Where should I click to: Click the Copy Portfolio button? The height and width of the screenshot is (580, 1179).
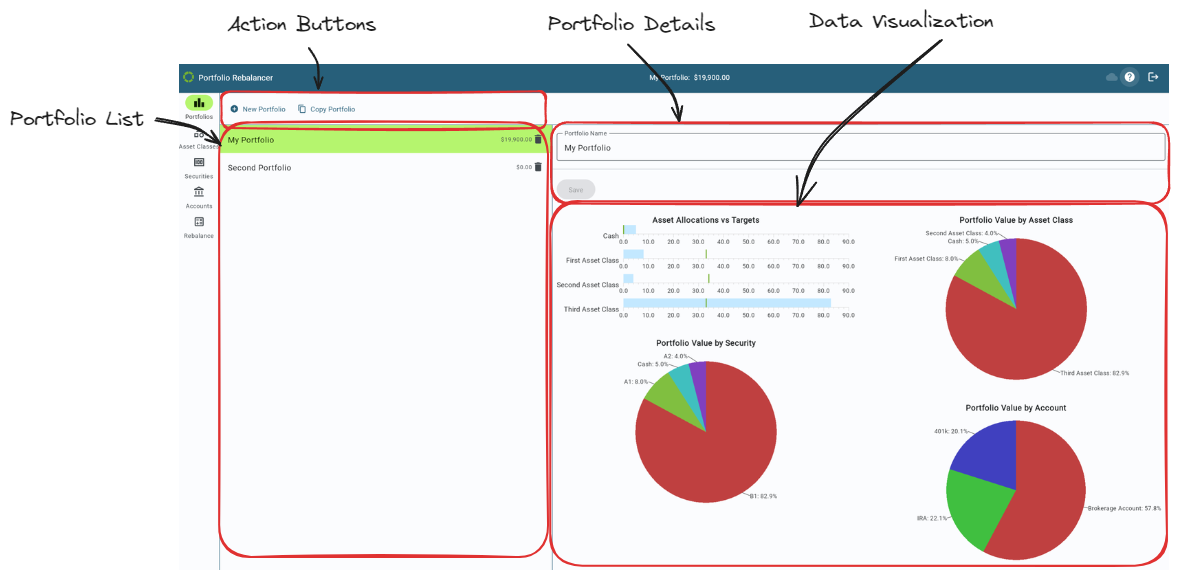click(331, 109)
